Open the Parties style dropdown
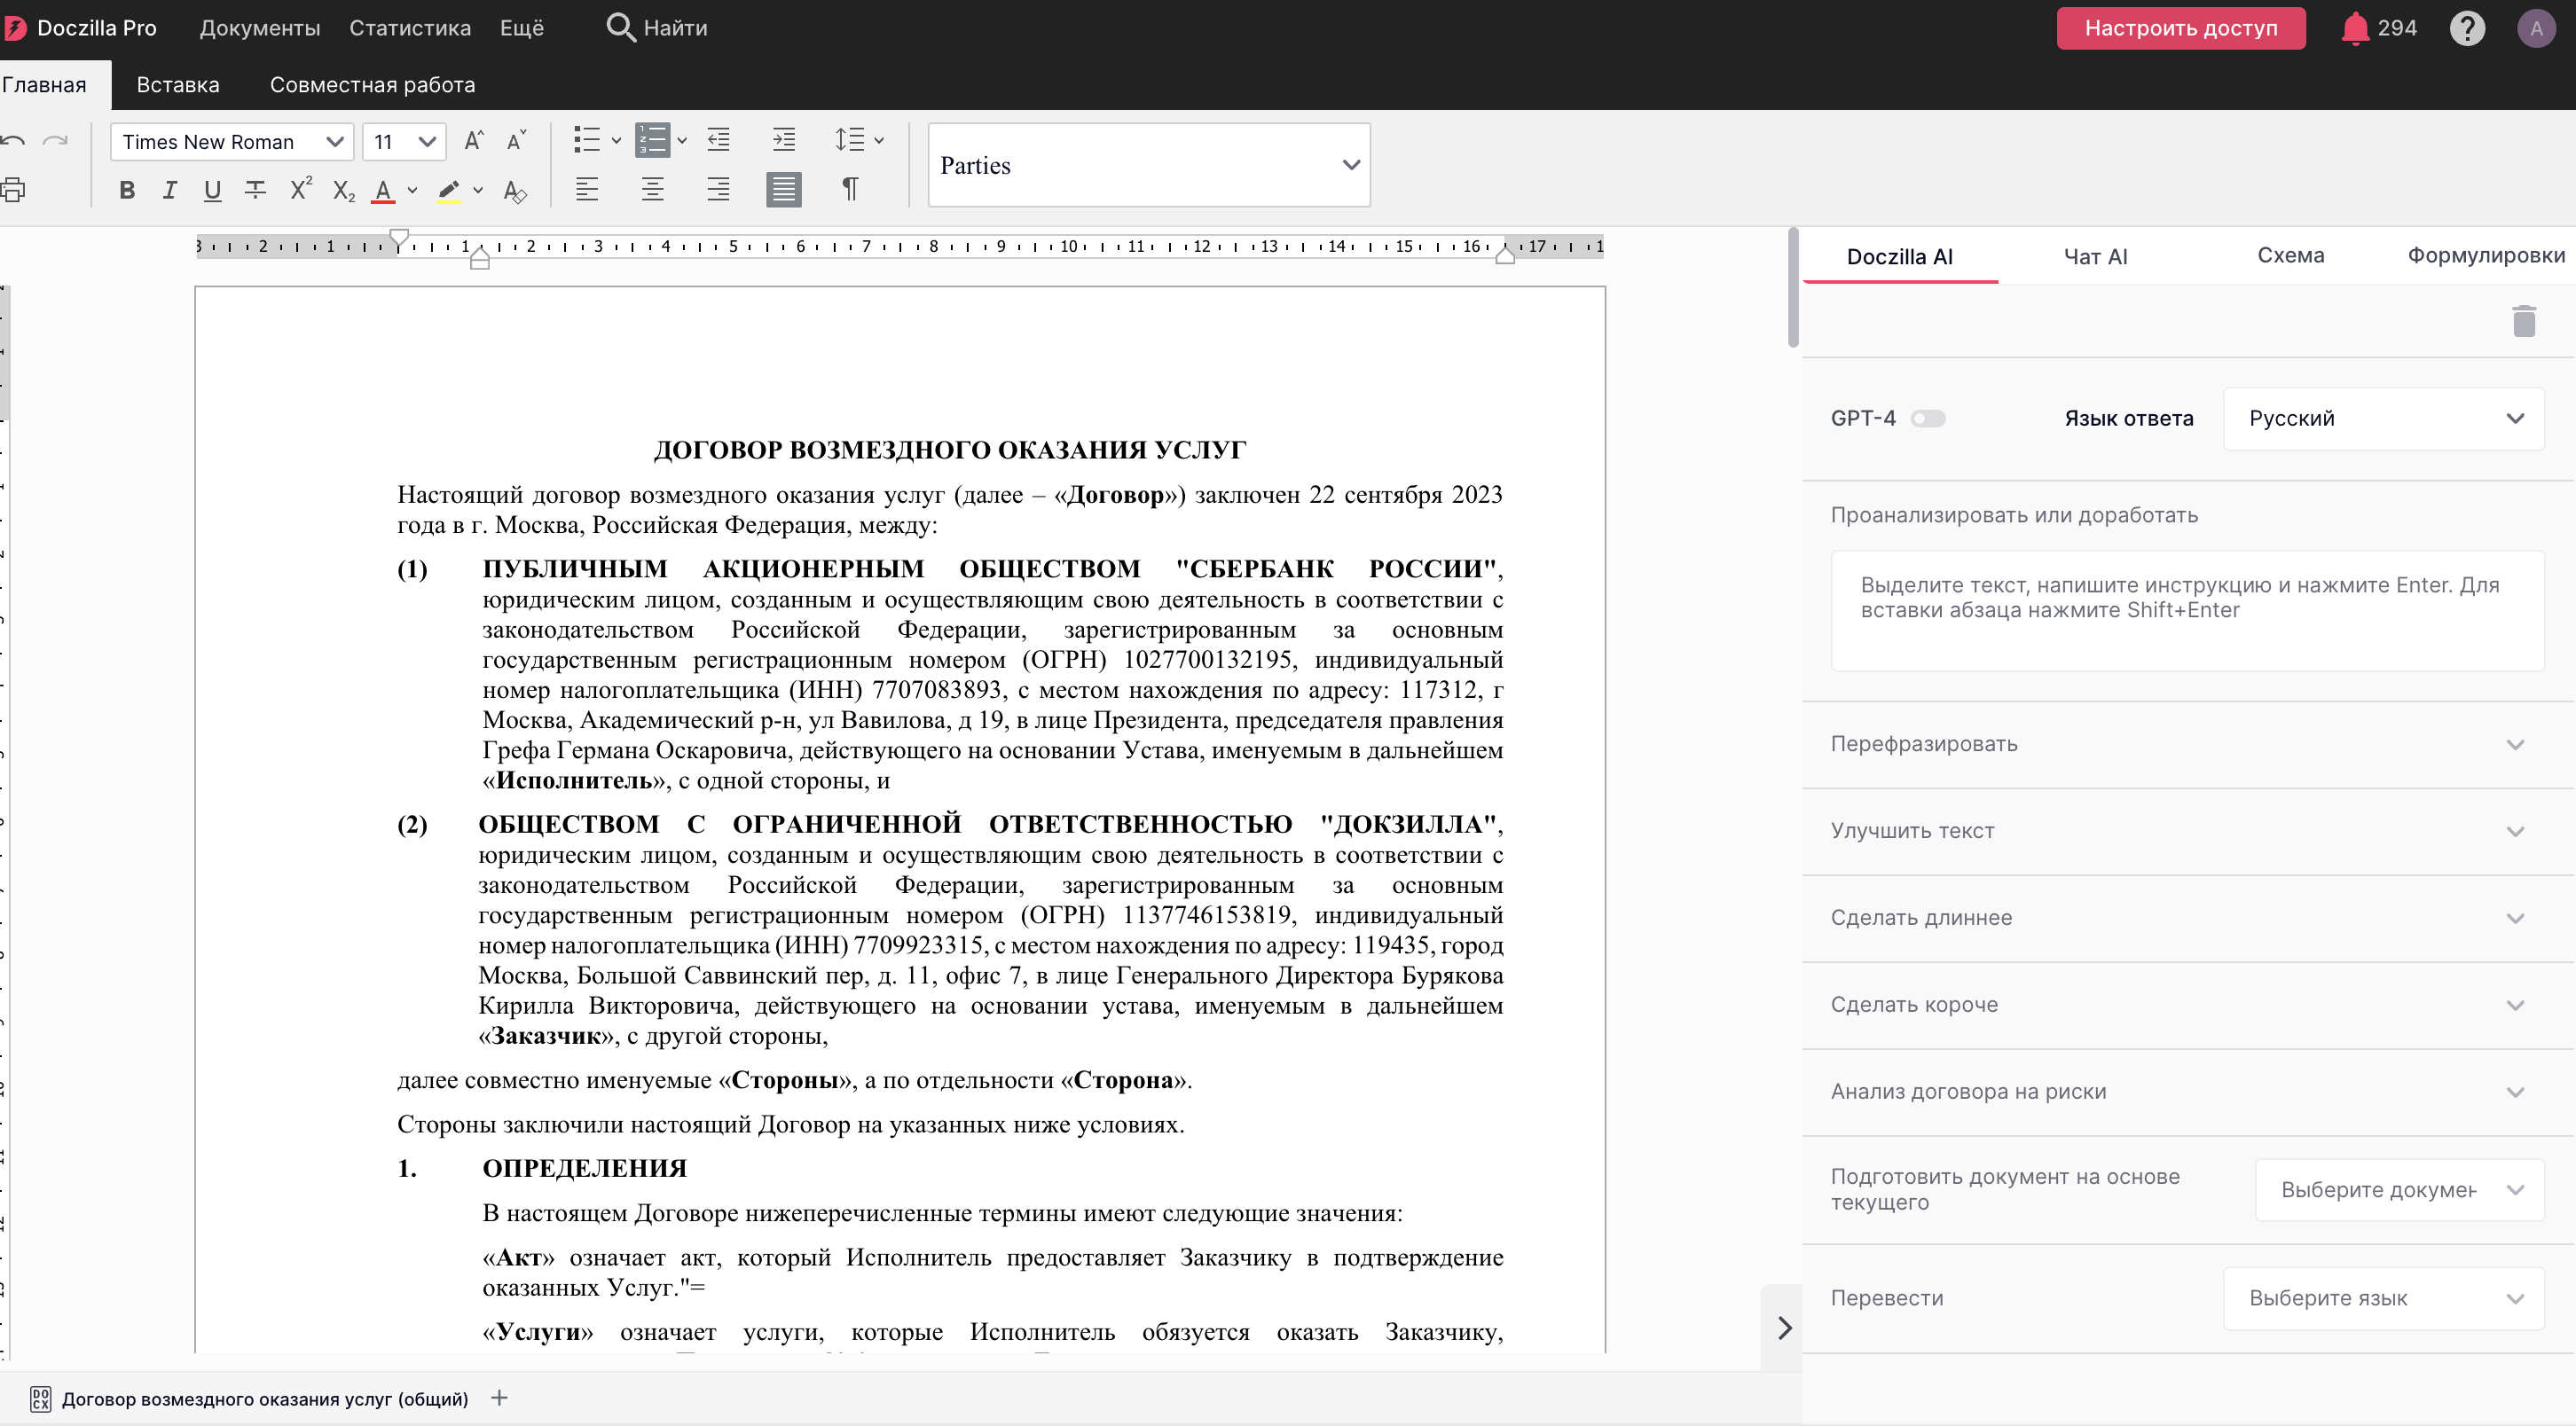Viewport: 2576px width, 1426px height. point(1149,165)
